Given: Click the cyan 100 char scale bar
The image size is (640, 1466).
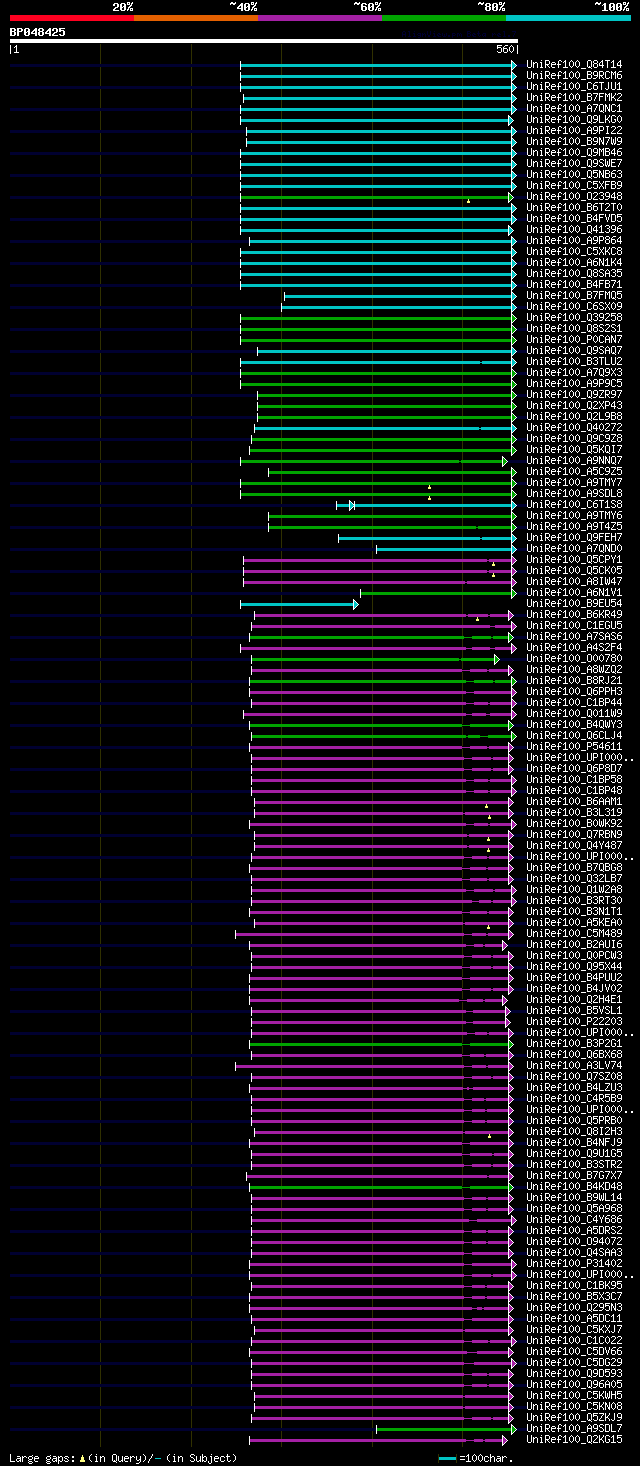Looking at the screenshot, I should 448,1458.
